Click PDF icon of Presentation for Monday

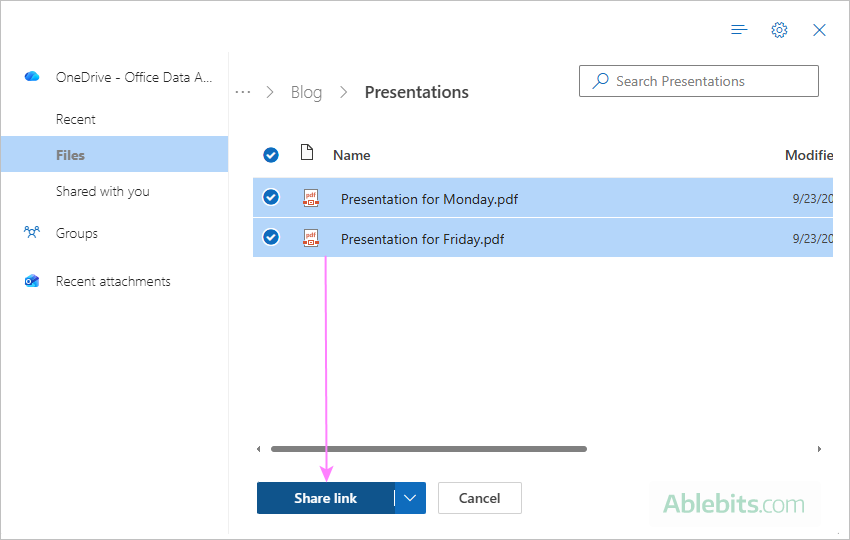point(311,198)
